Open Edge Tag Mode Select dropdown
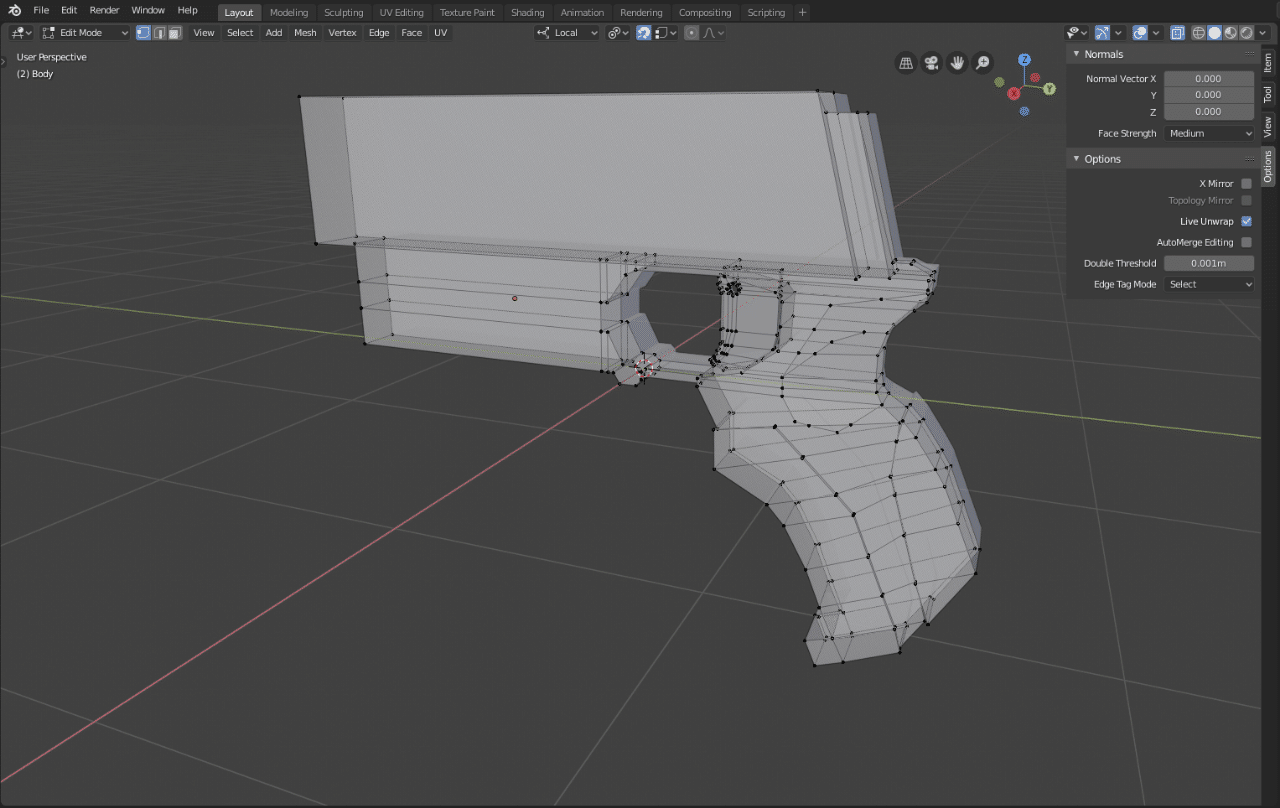Image resolution: width=1280 pixels, height=808 pixels. [x=1209, y=284]
